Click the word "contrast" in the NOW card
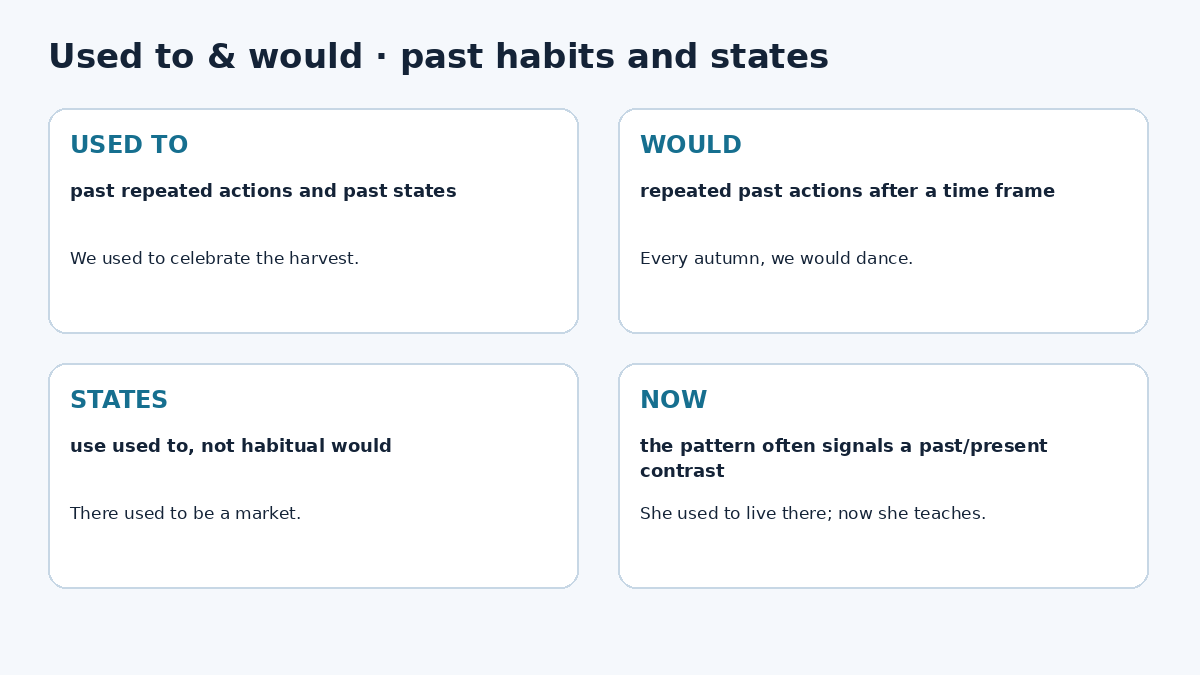This screenshot has height=675, width=1200. point(682,471)
